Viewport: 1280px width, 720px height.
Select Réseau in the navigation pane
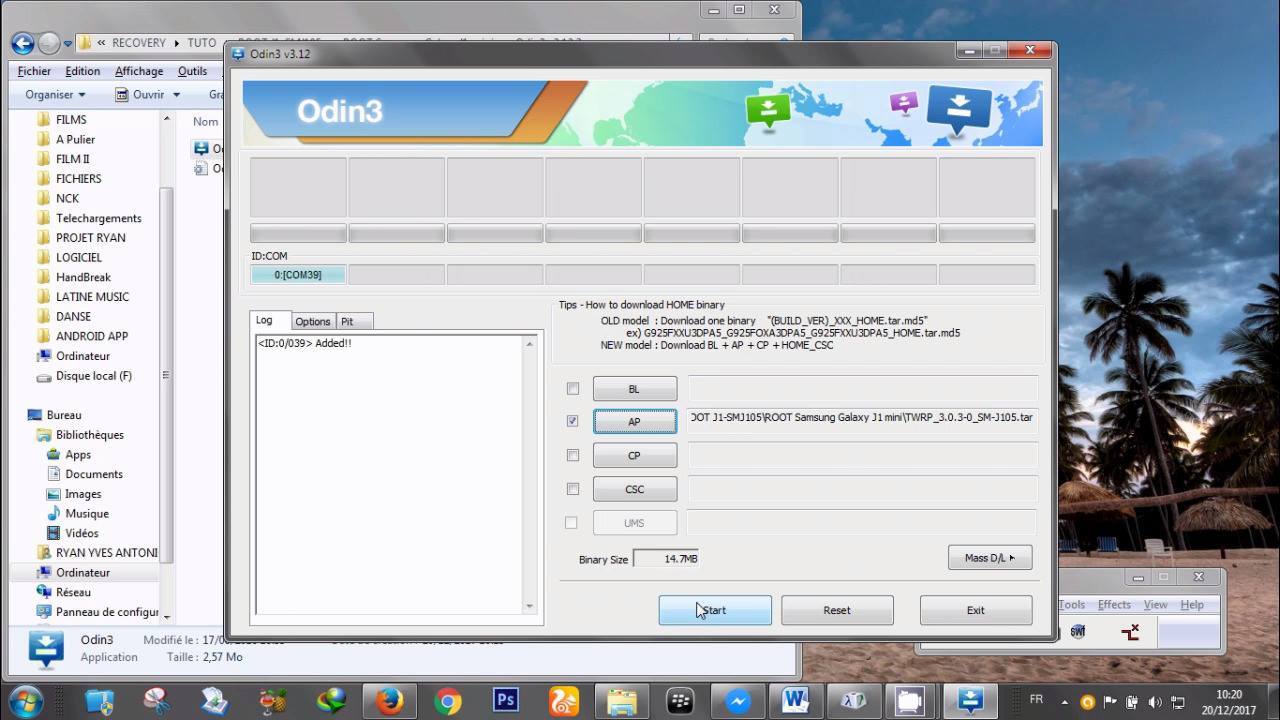click(73, 592)
